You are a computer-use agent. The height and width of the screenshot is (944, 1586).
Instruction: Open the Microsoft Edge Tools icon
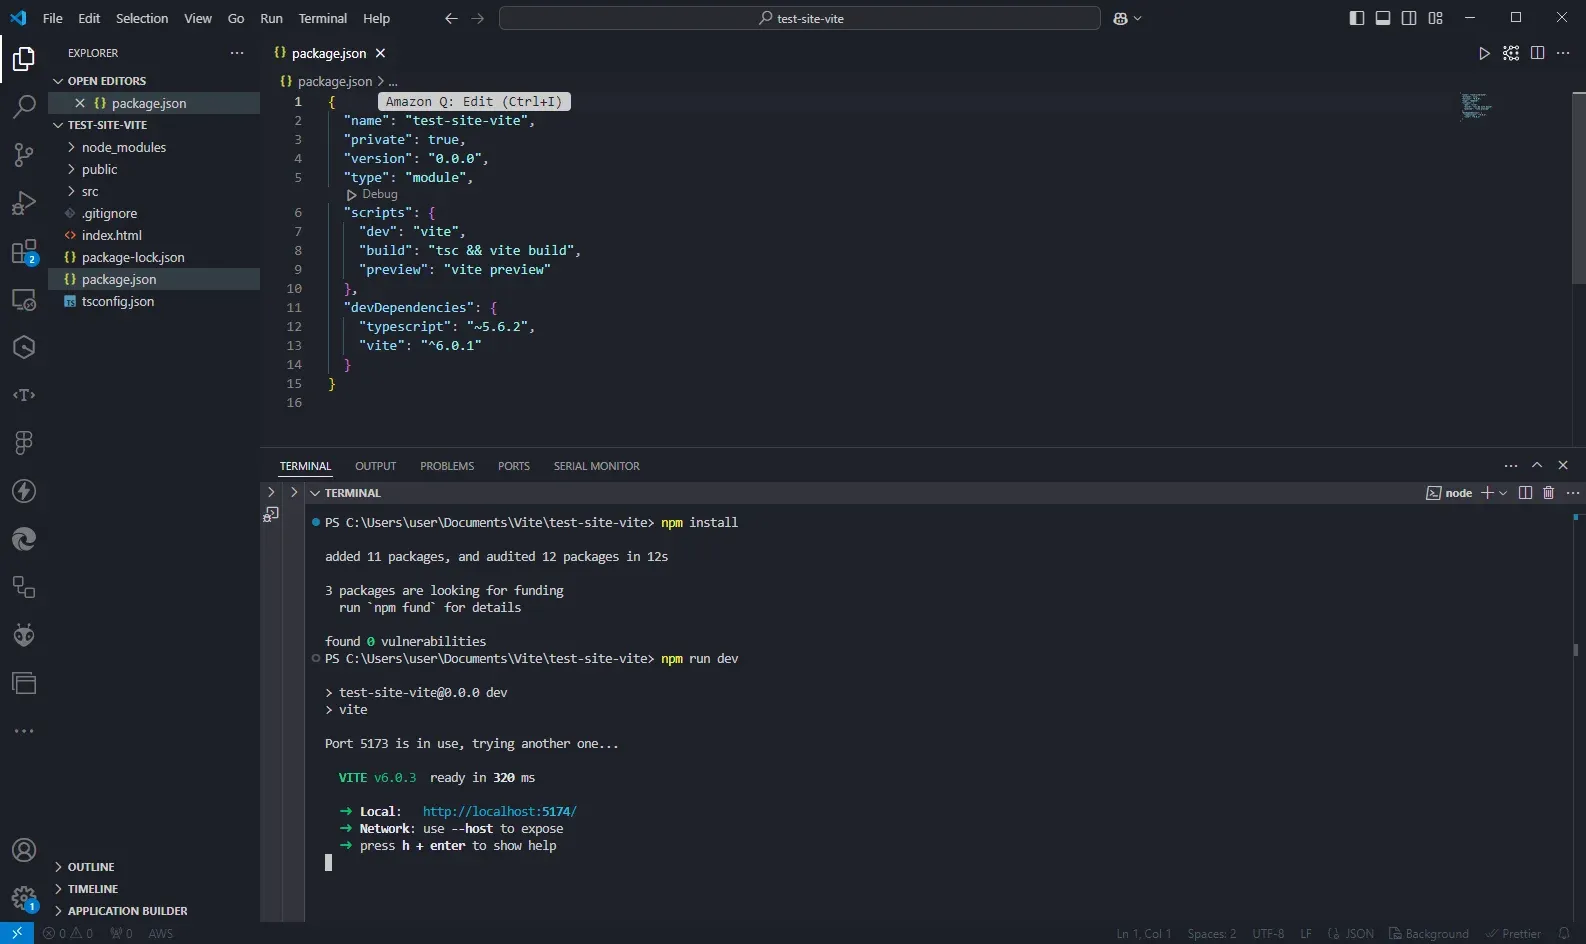click(24, 539)
